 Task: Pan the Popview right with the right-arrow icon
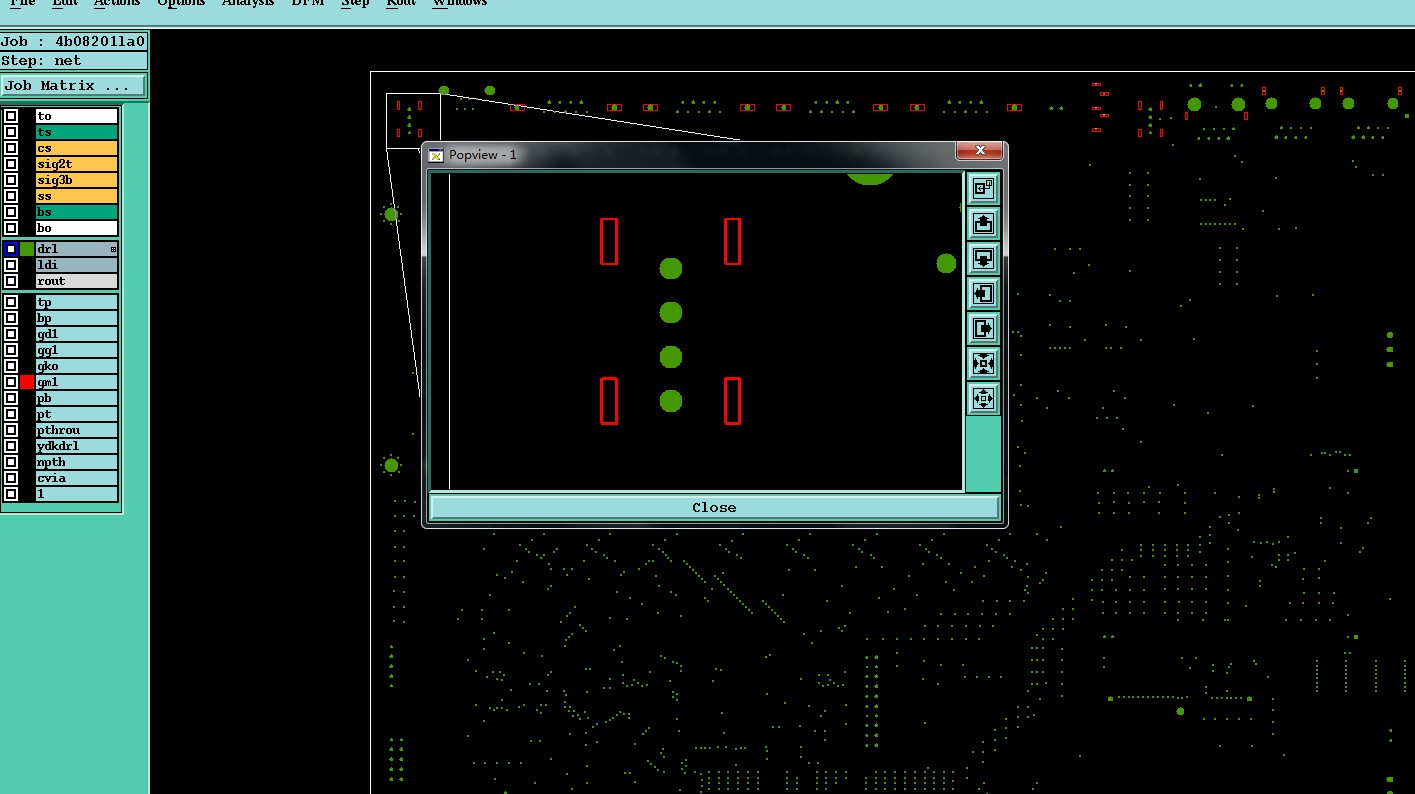coord(983,328)
